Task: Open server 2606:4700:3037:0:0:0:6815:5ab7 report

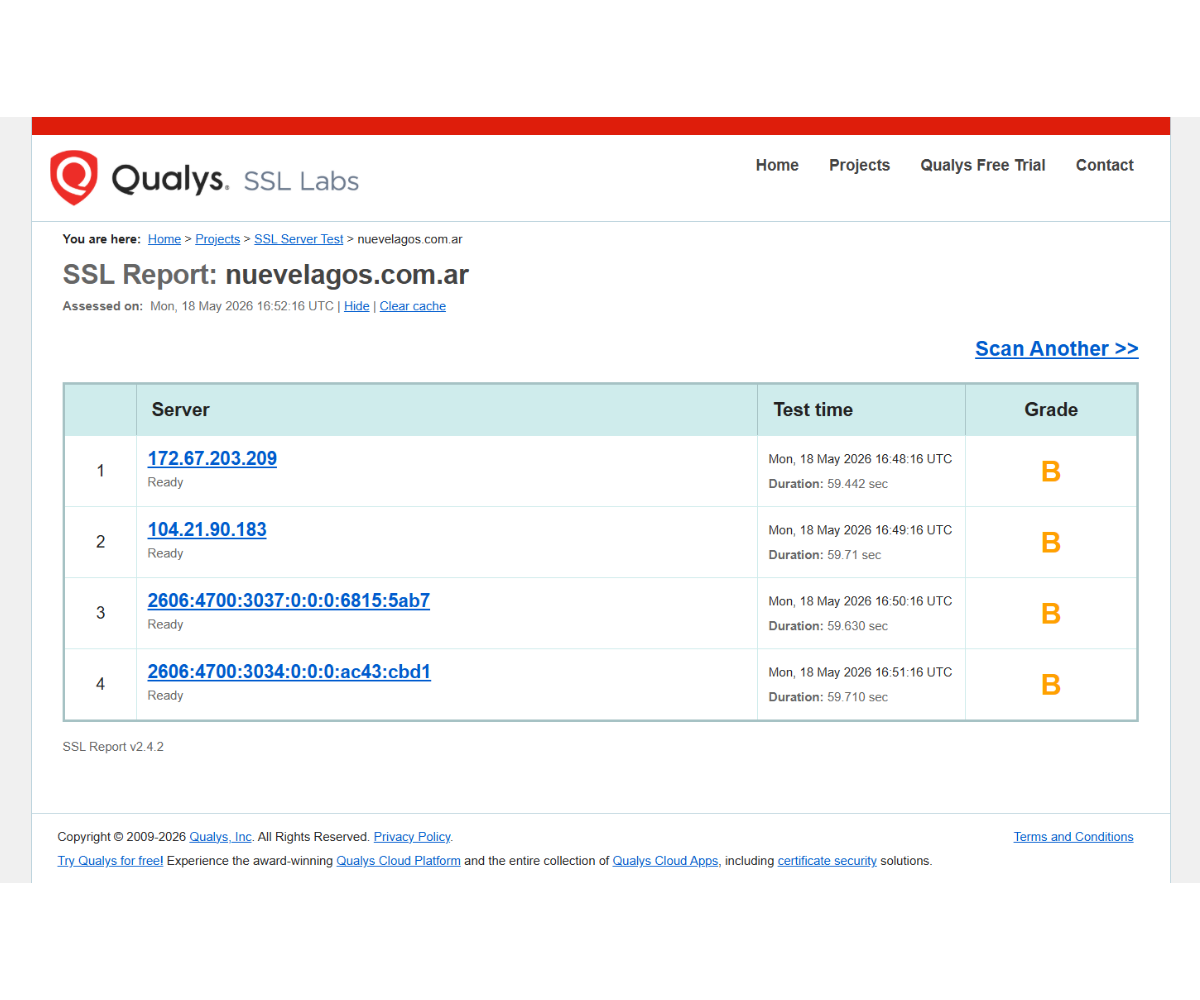Action: pos(289,600)
